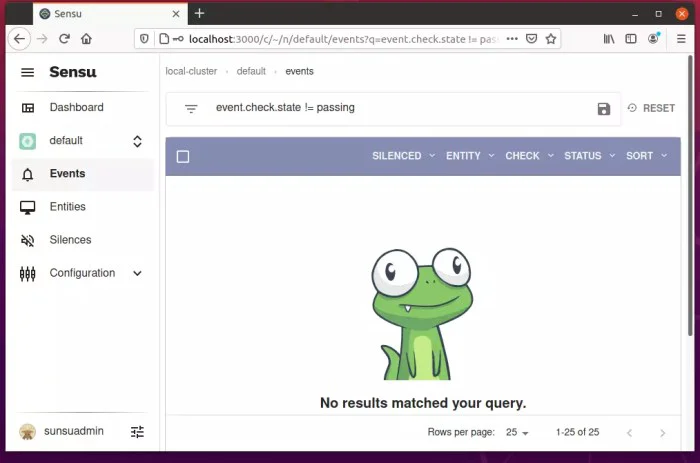Open Entities in the sidebar
700x463 pixels.
[x=67, y=207]
